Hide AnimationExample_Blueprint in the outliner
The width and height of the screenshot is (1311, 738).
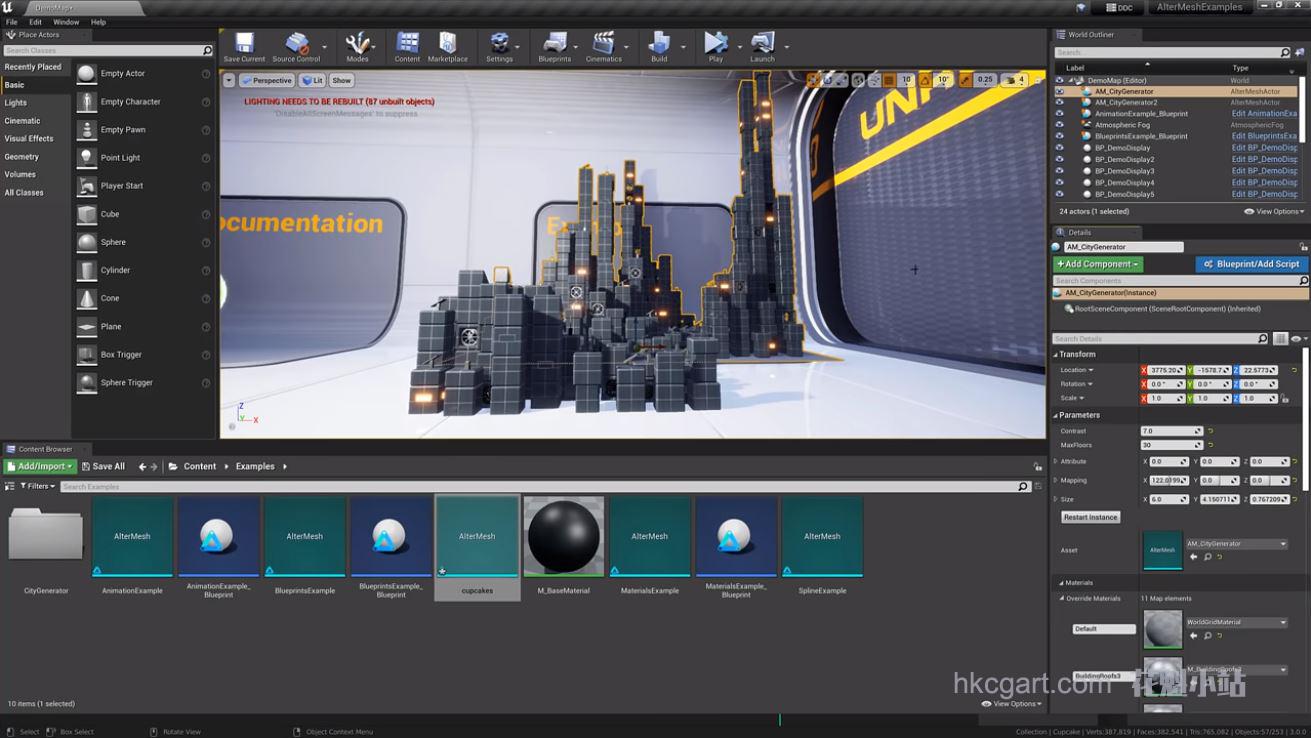click(1059, 114)
